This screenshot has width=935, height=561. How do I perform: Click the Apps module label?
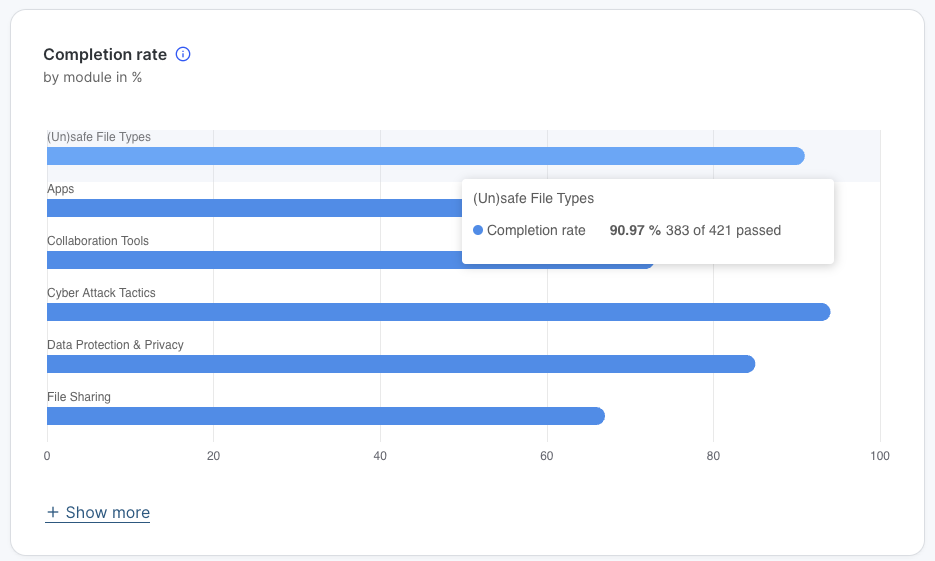tap(61, 189)
